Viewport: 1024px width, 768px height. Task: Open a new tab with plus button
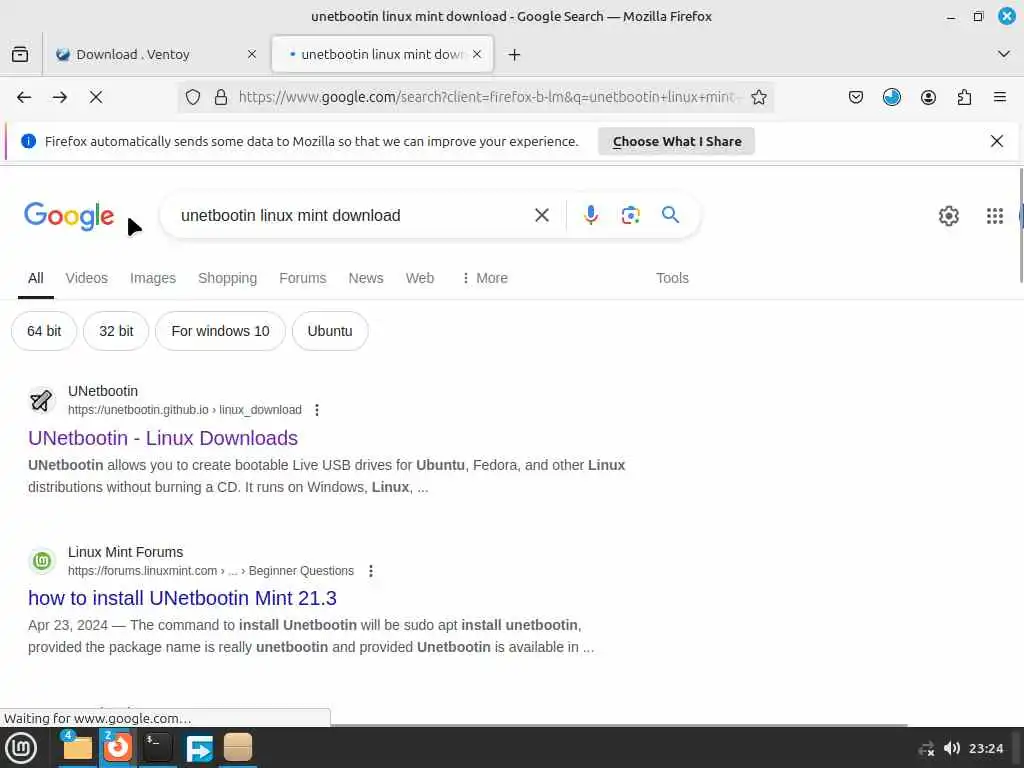515,55
